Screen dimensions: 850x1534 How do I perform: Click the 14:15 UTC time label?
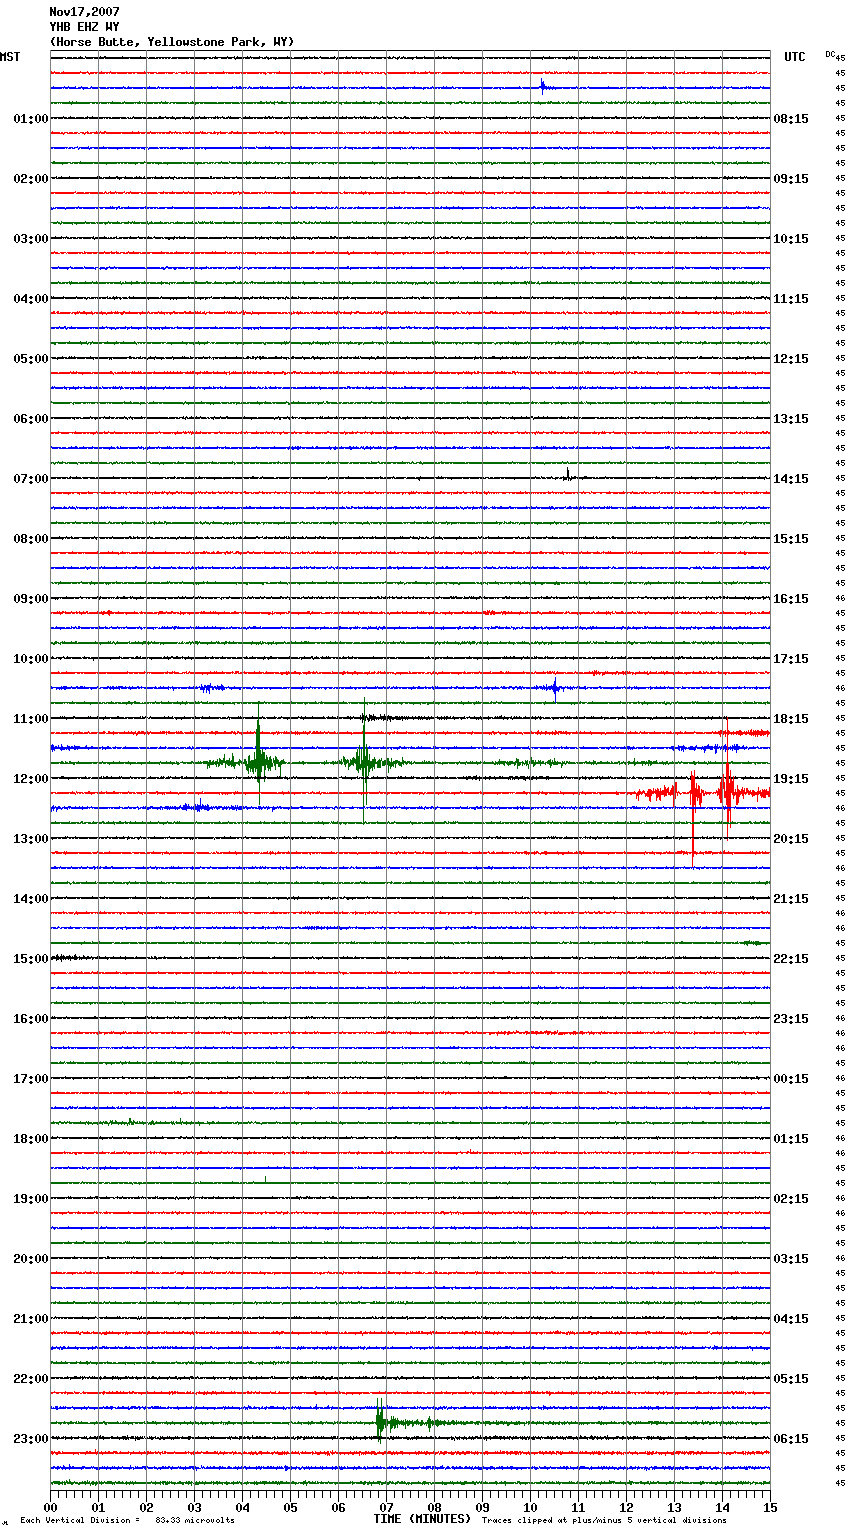[x=791, y=479]
